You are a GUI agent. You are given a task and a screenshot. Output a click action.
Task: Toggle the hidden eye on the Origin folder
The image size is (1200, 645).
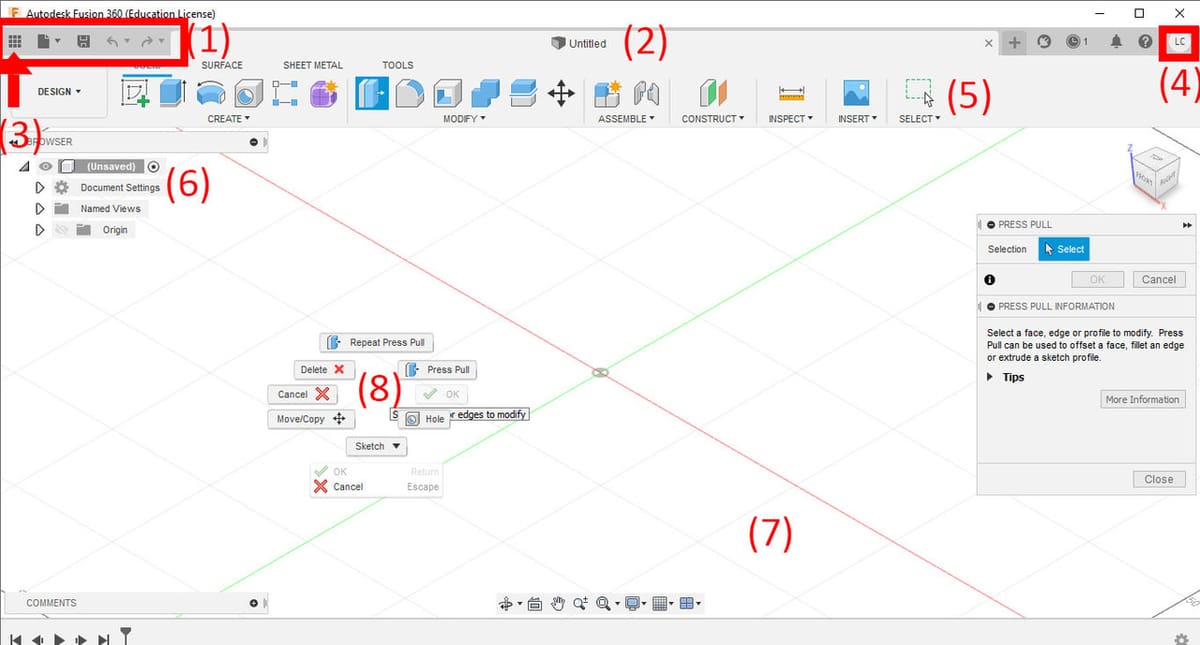[x=62, y=230]
